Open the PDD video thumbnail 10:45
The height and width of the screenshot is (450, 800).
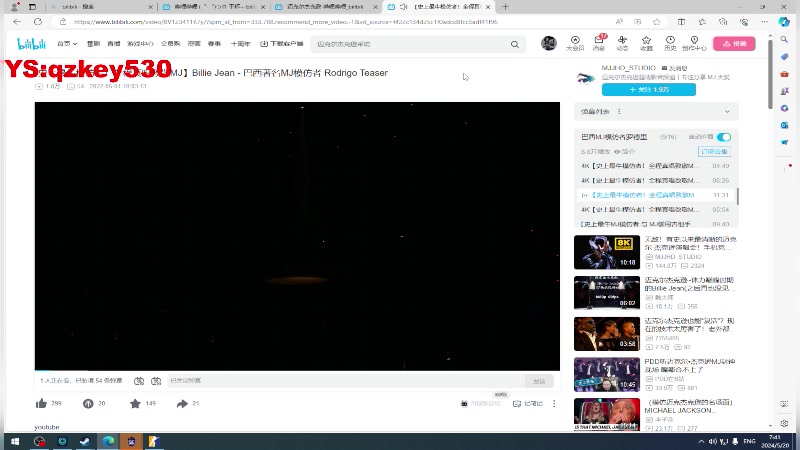pos(607,374)
